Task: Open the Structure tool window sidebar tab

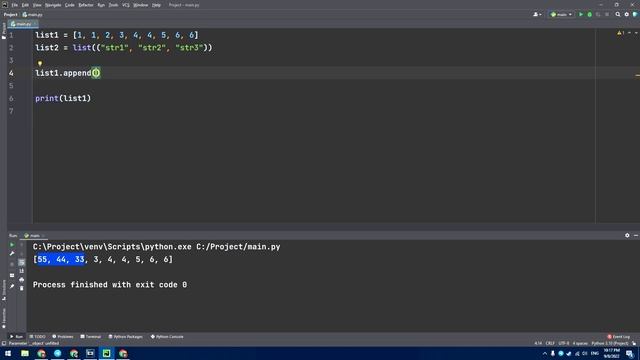Action: (4, 290)
